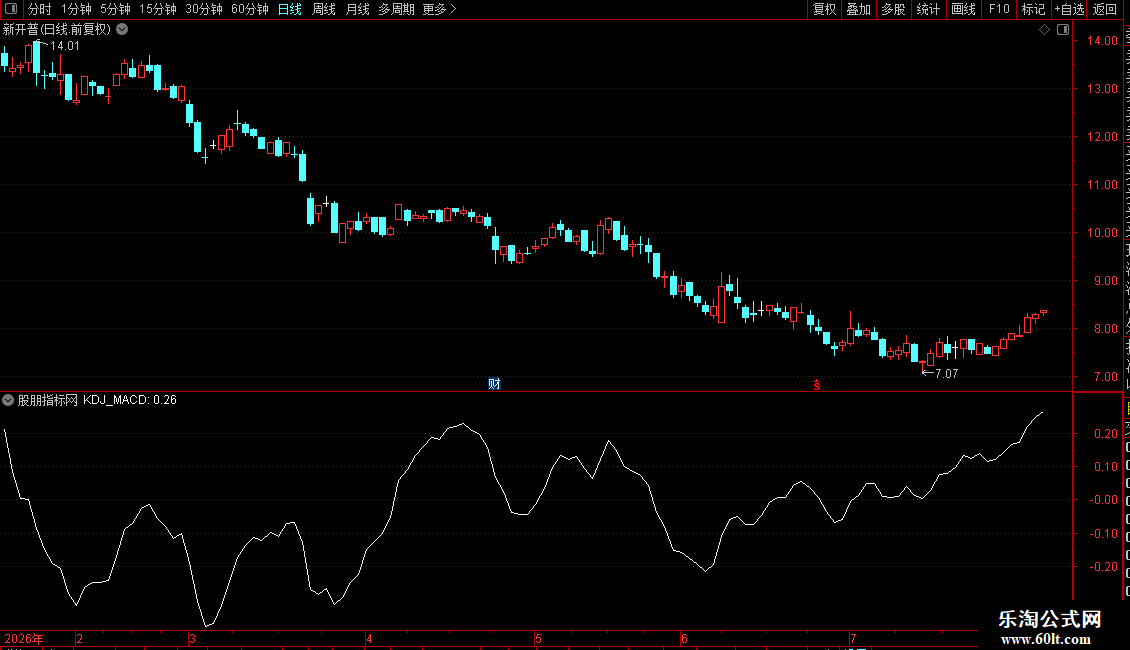This screenshot has width=1130, height=650.
Task: Click month 5 on the time axis
Action: [538, 639]
